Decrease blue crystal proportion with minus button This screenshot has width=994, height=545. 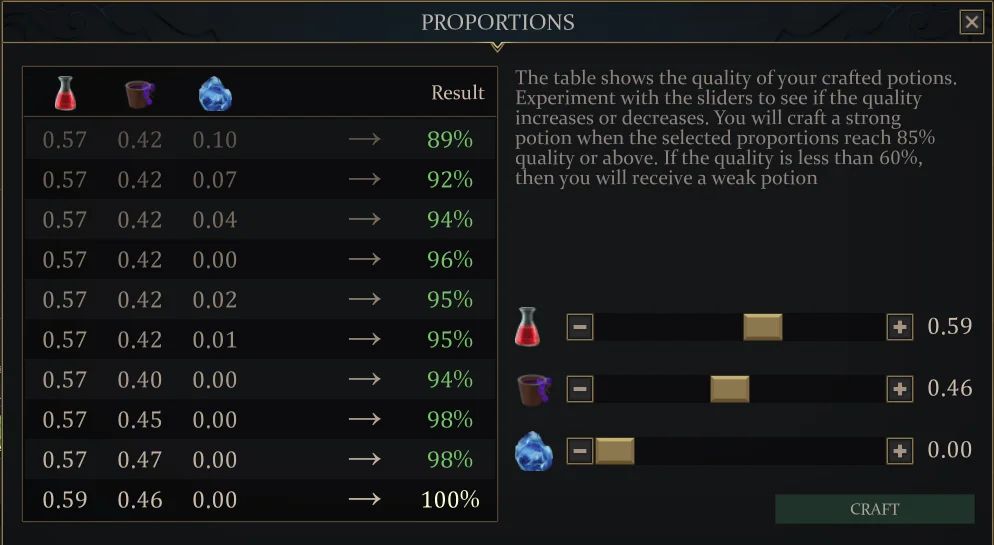pyautogui.click(x=580, y=451)
